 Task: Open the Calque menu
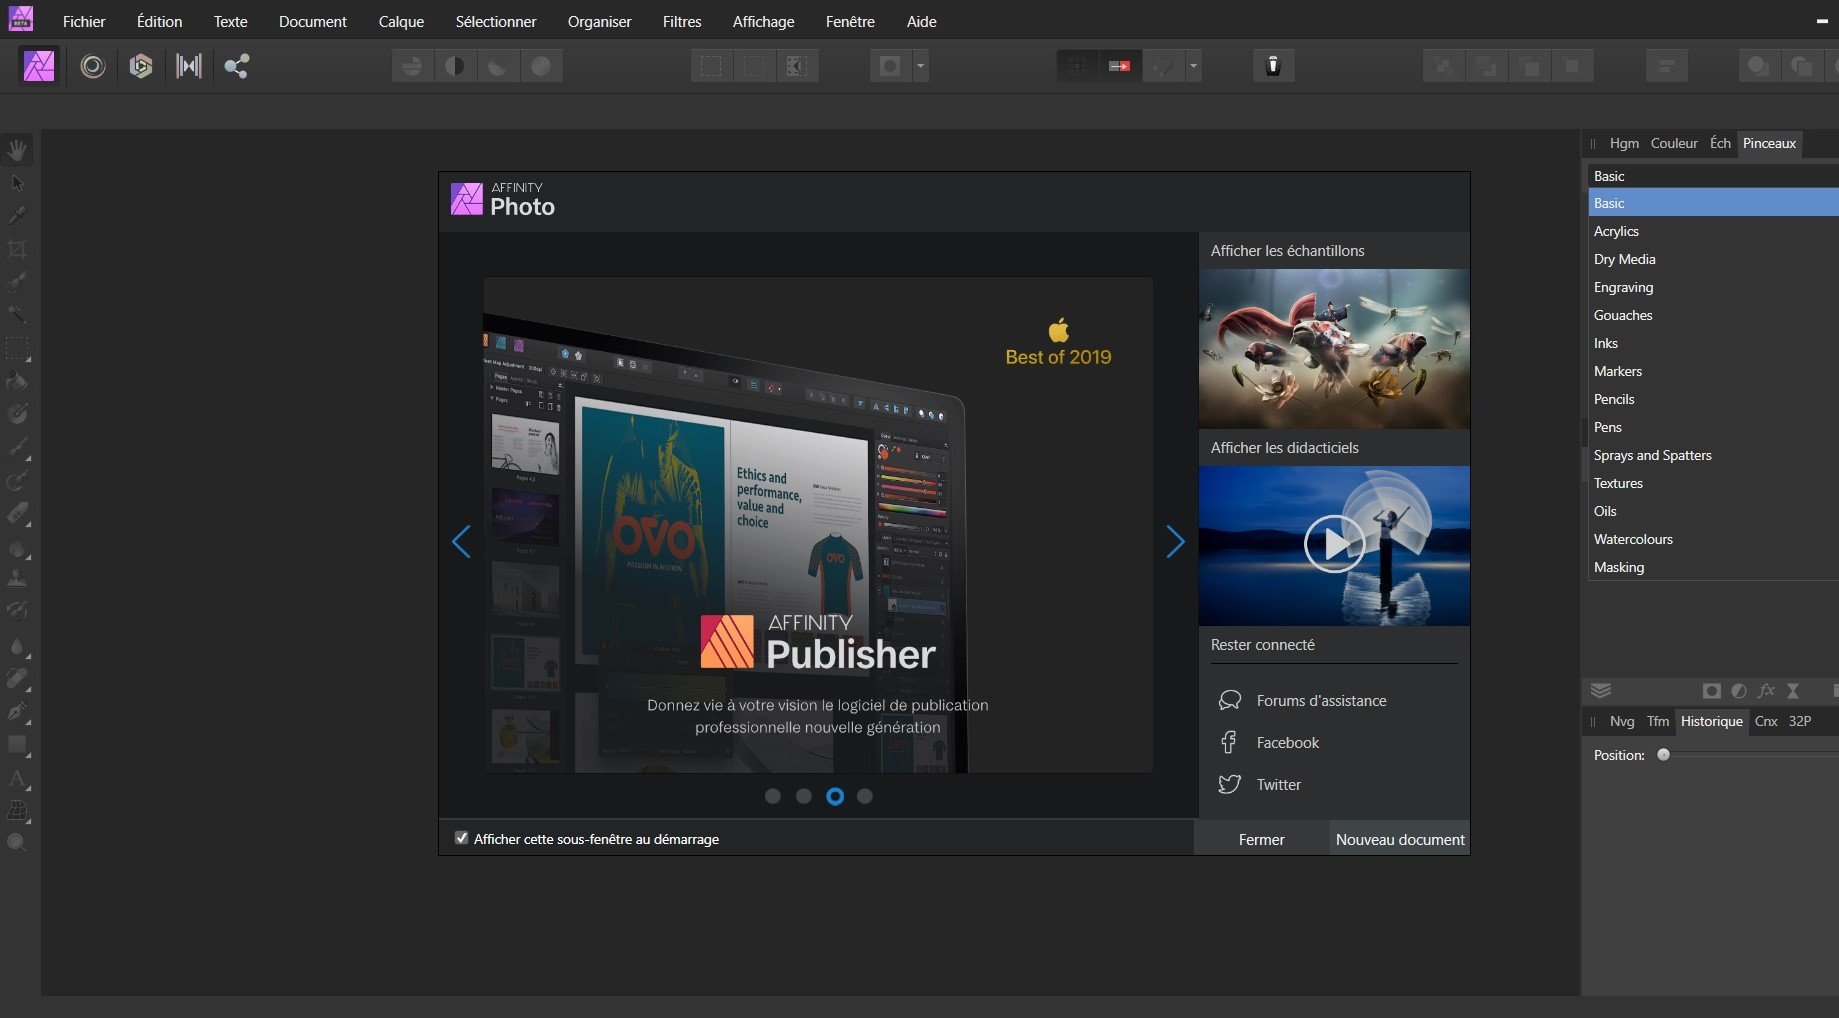tap(401, 21)
